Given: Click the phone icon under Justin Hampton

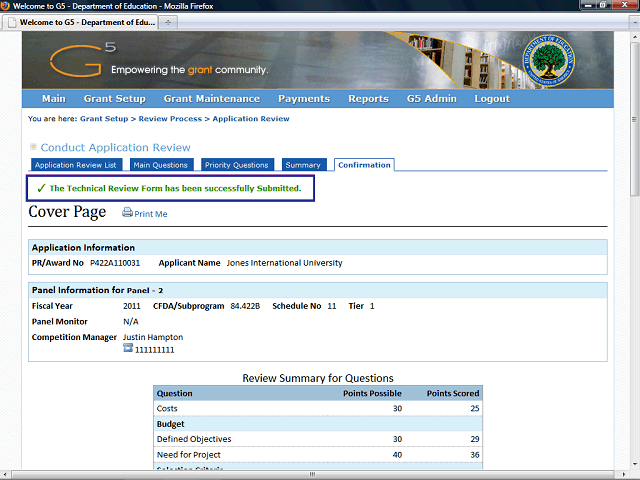Looking at the screenshot, I should point(127,349).
